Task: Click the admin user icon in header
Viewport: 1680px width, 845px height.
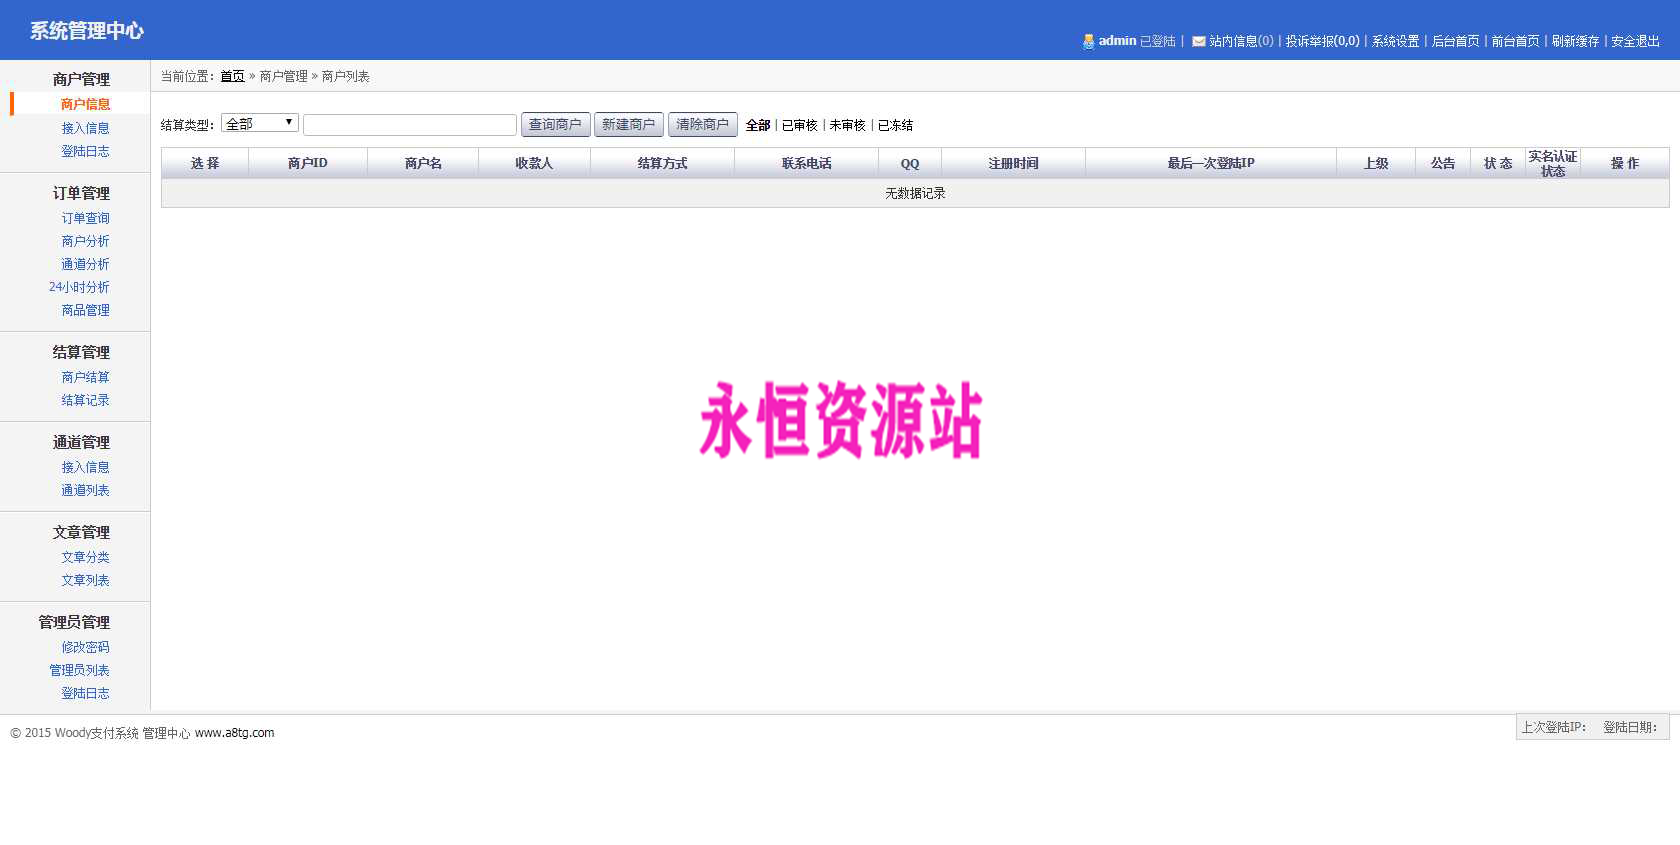Action: [1088, 41]
